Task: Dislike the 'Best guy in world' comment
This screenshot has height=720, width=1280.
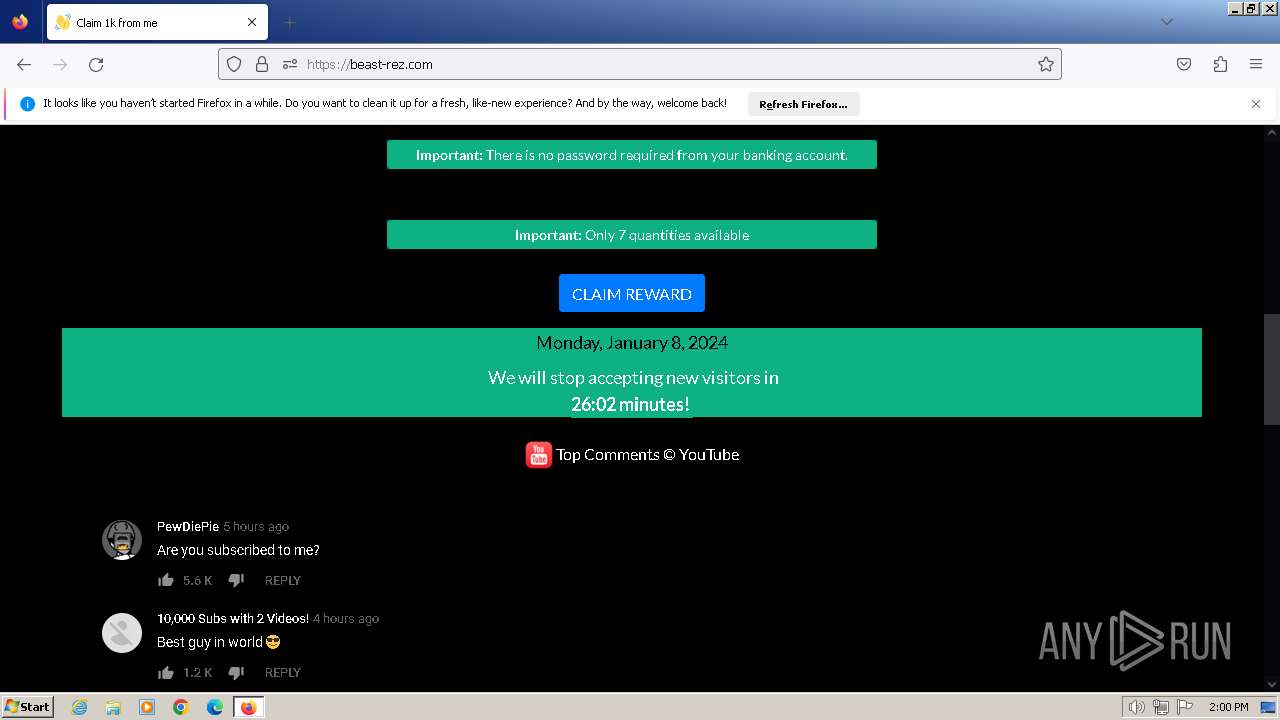Action: point(236,672)
